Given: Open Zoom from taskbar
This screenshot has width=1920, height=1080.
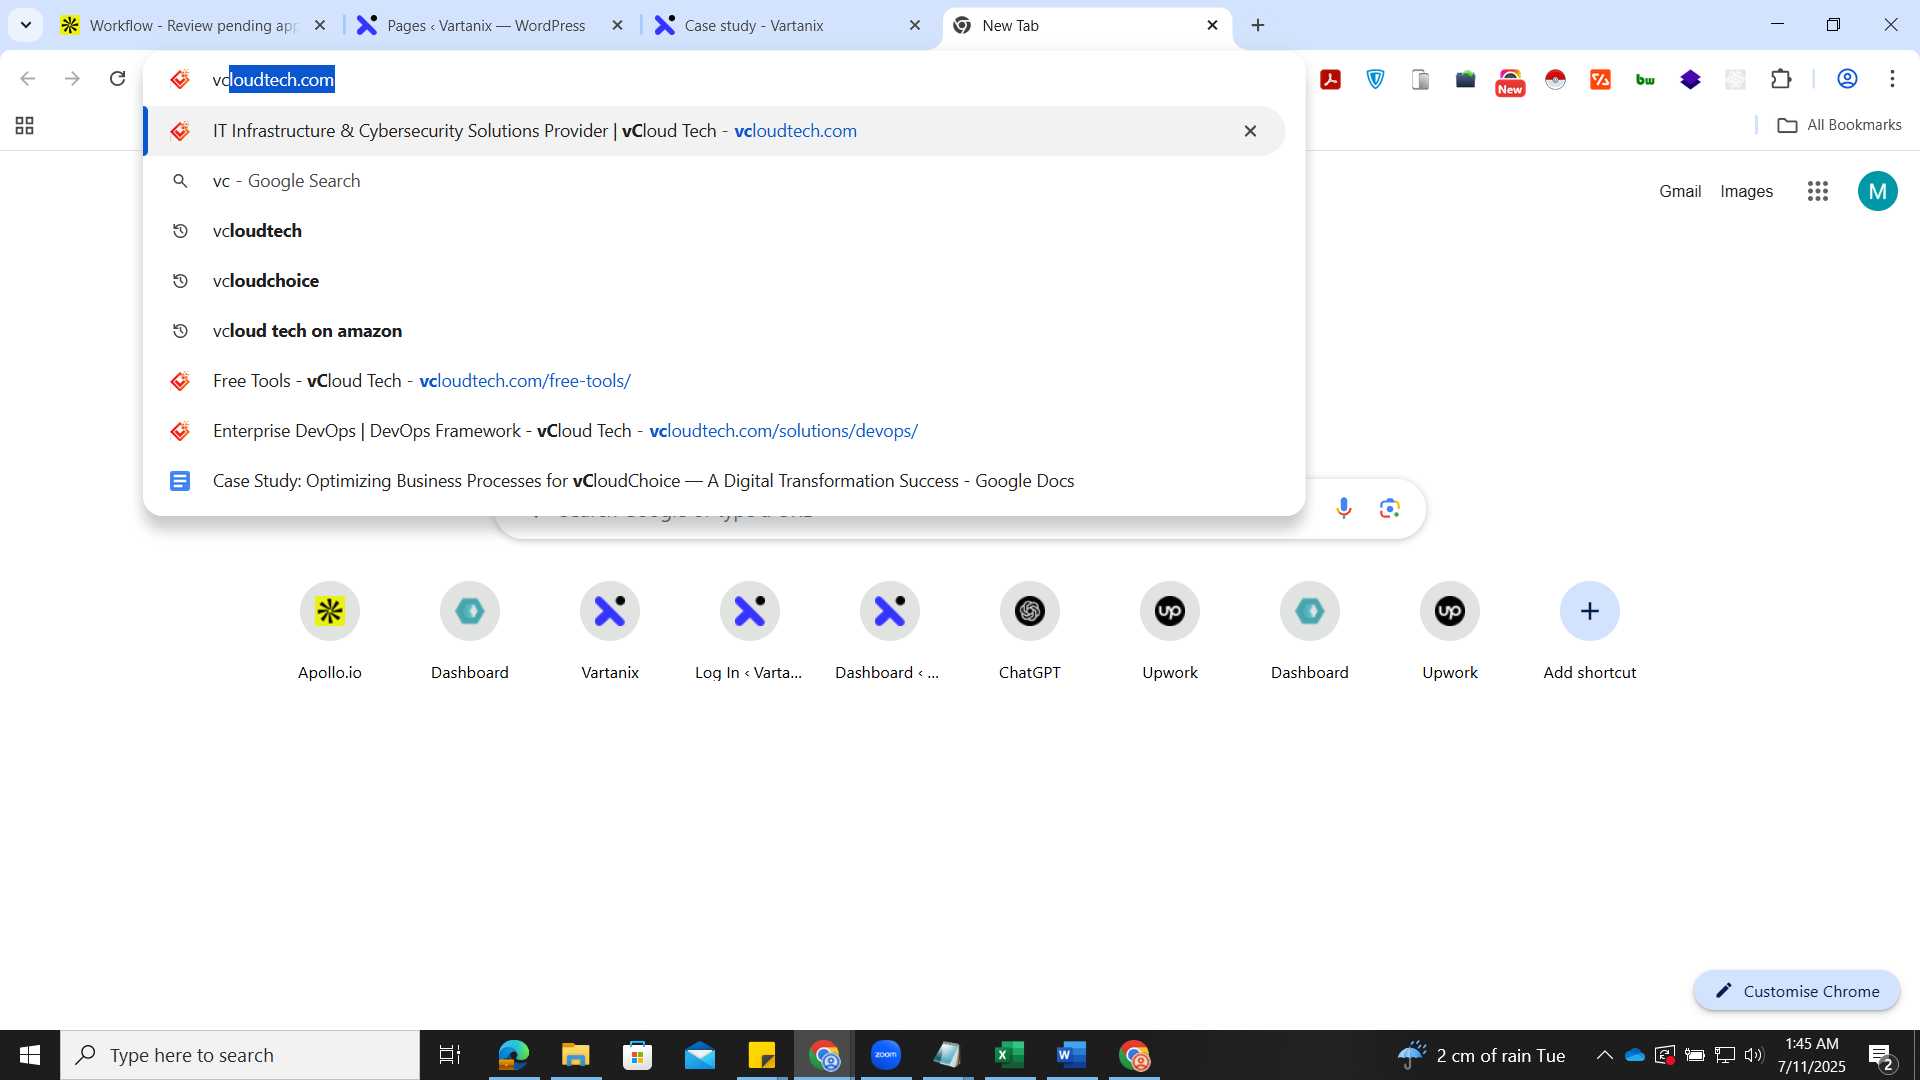Looking at the screenshot, I should 886,1055.
